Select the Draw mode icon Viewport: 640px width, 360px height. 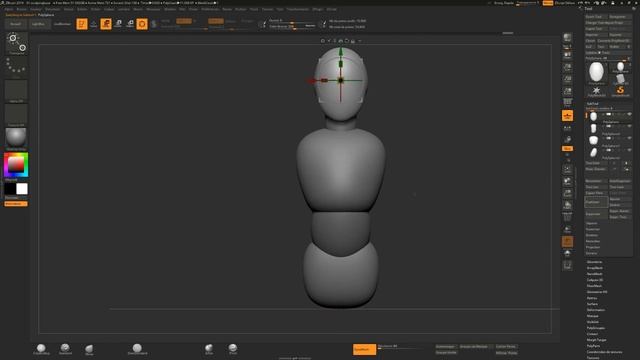(93, 24)
